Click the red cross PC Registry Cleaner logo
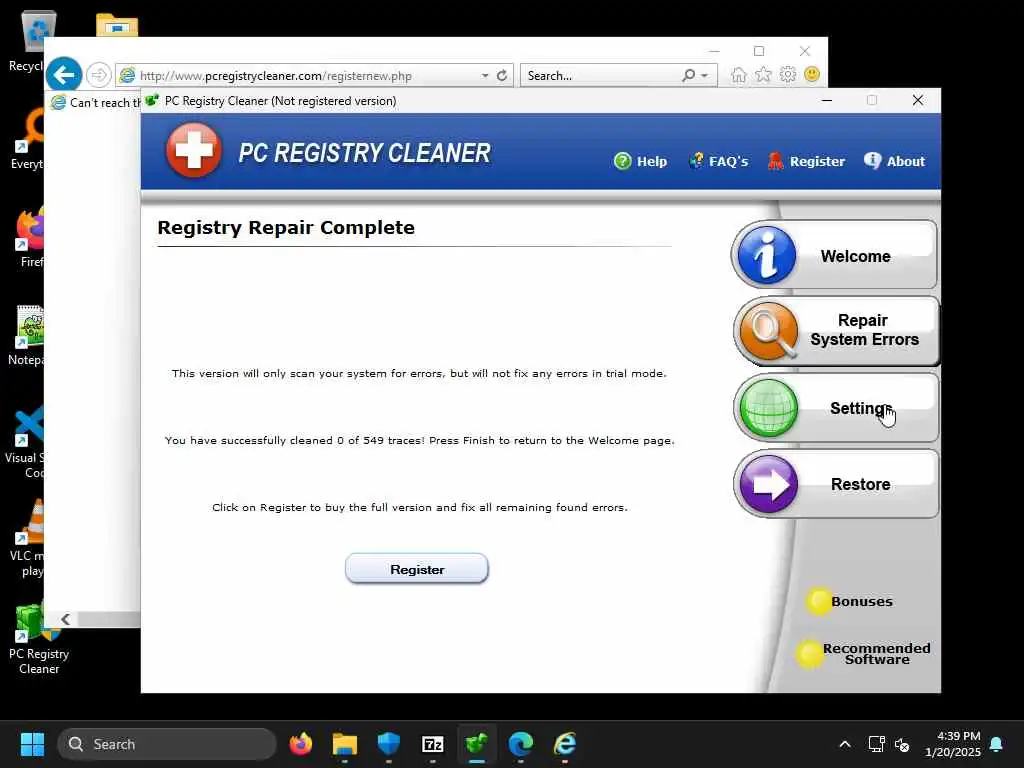Image resolution: width=1024 pixels, height=768 pixels. coord(193,151)
